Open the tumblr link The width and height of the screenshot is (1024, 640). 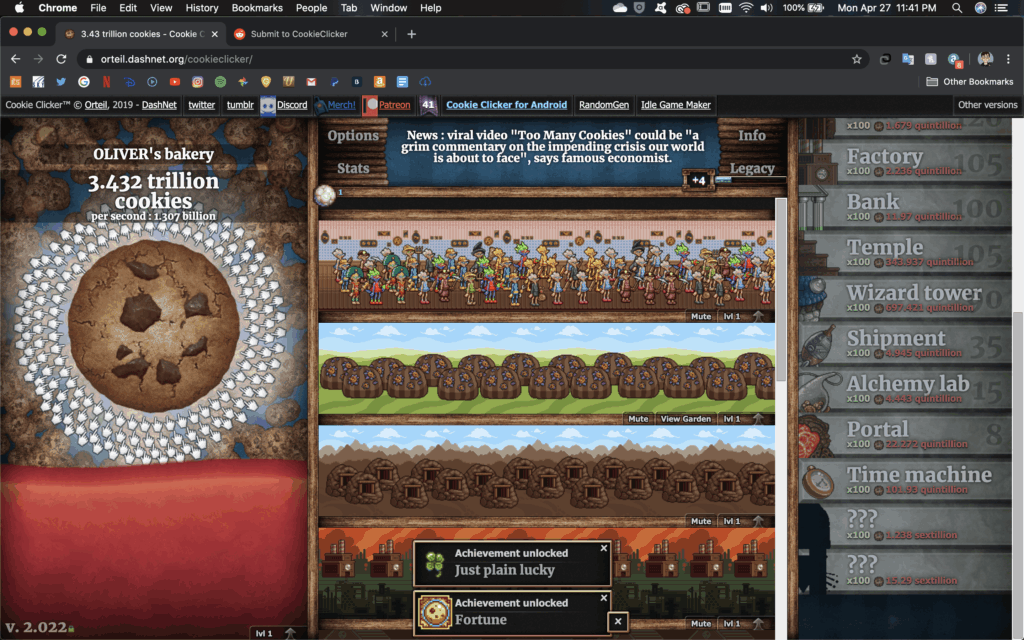pos(240,104)
